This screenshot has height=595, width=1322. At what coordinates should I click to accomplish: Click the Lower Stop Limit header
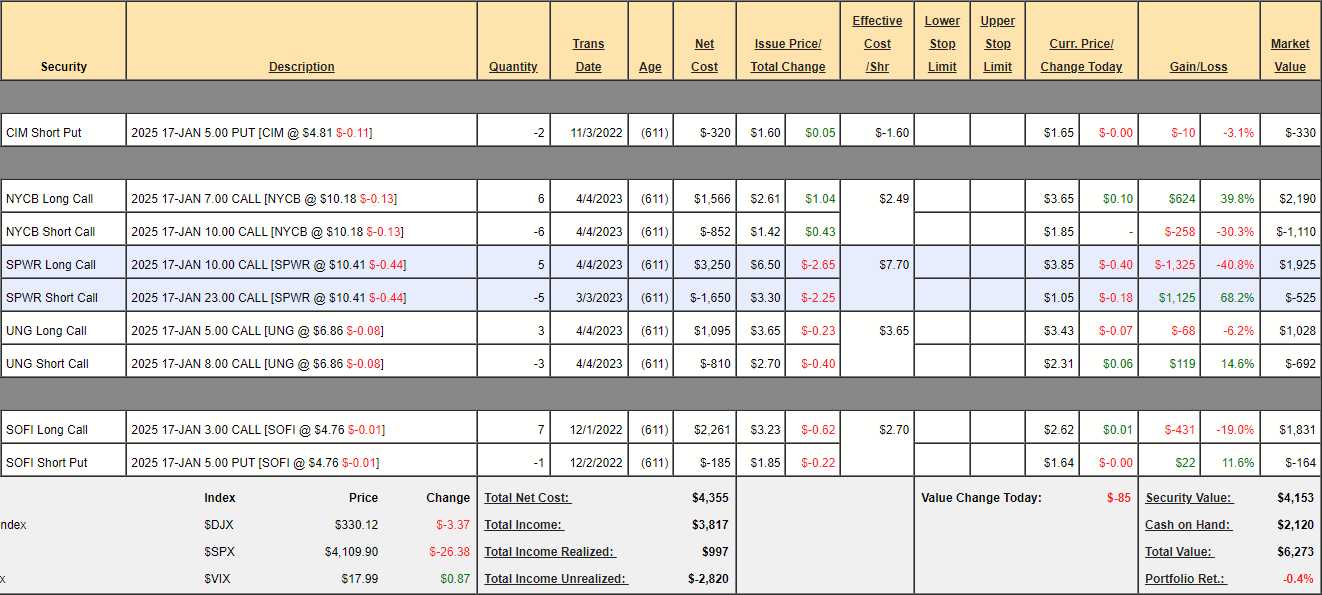tap(942, 44)
